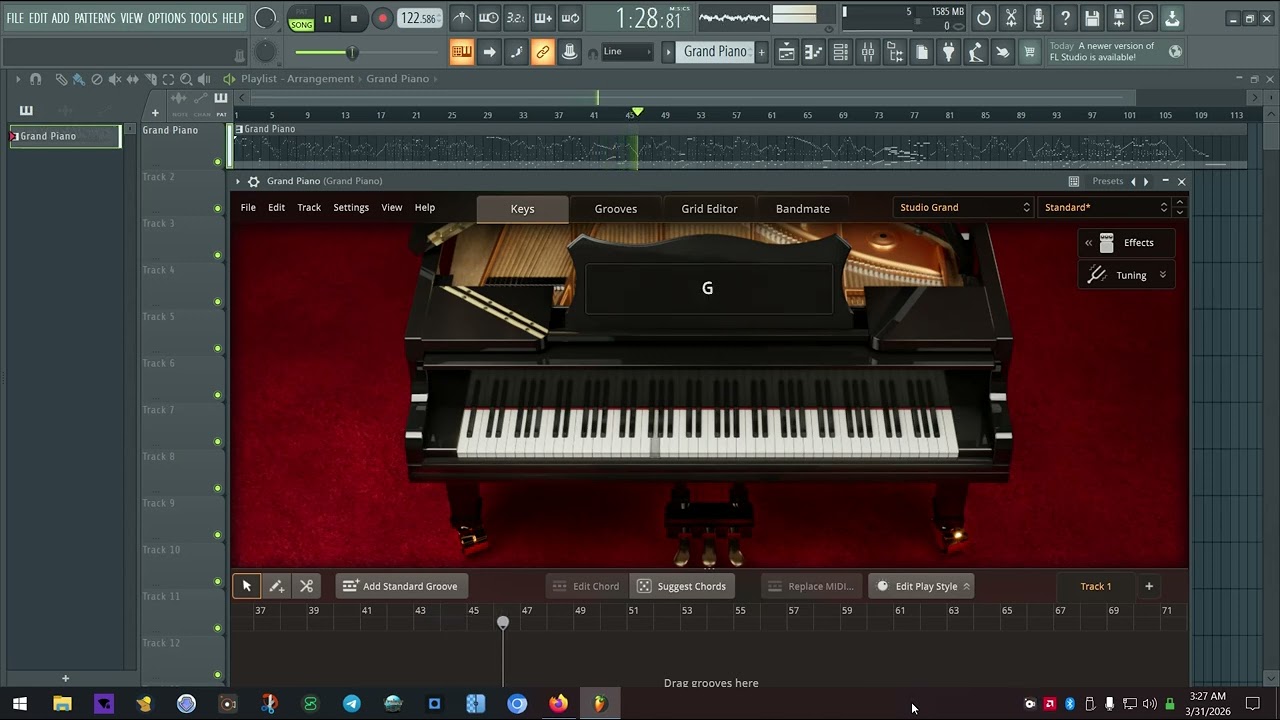Open the Piano roll view icon
This screenshot has width=1280, height=720.
(814, 52)
